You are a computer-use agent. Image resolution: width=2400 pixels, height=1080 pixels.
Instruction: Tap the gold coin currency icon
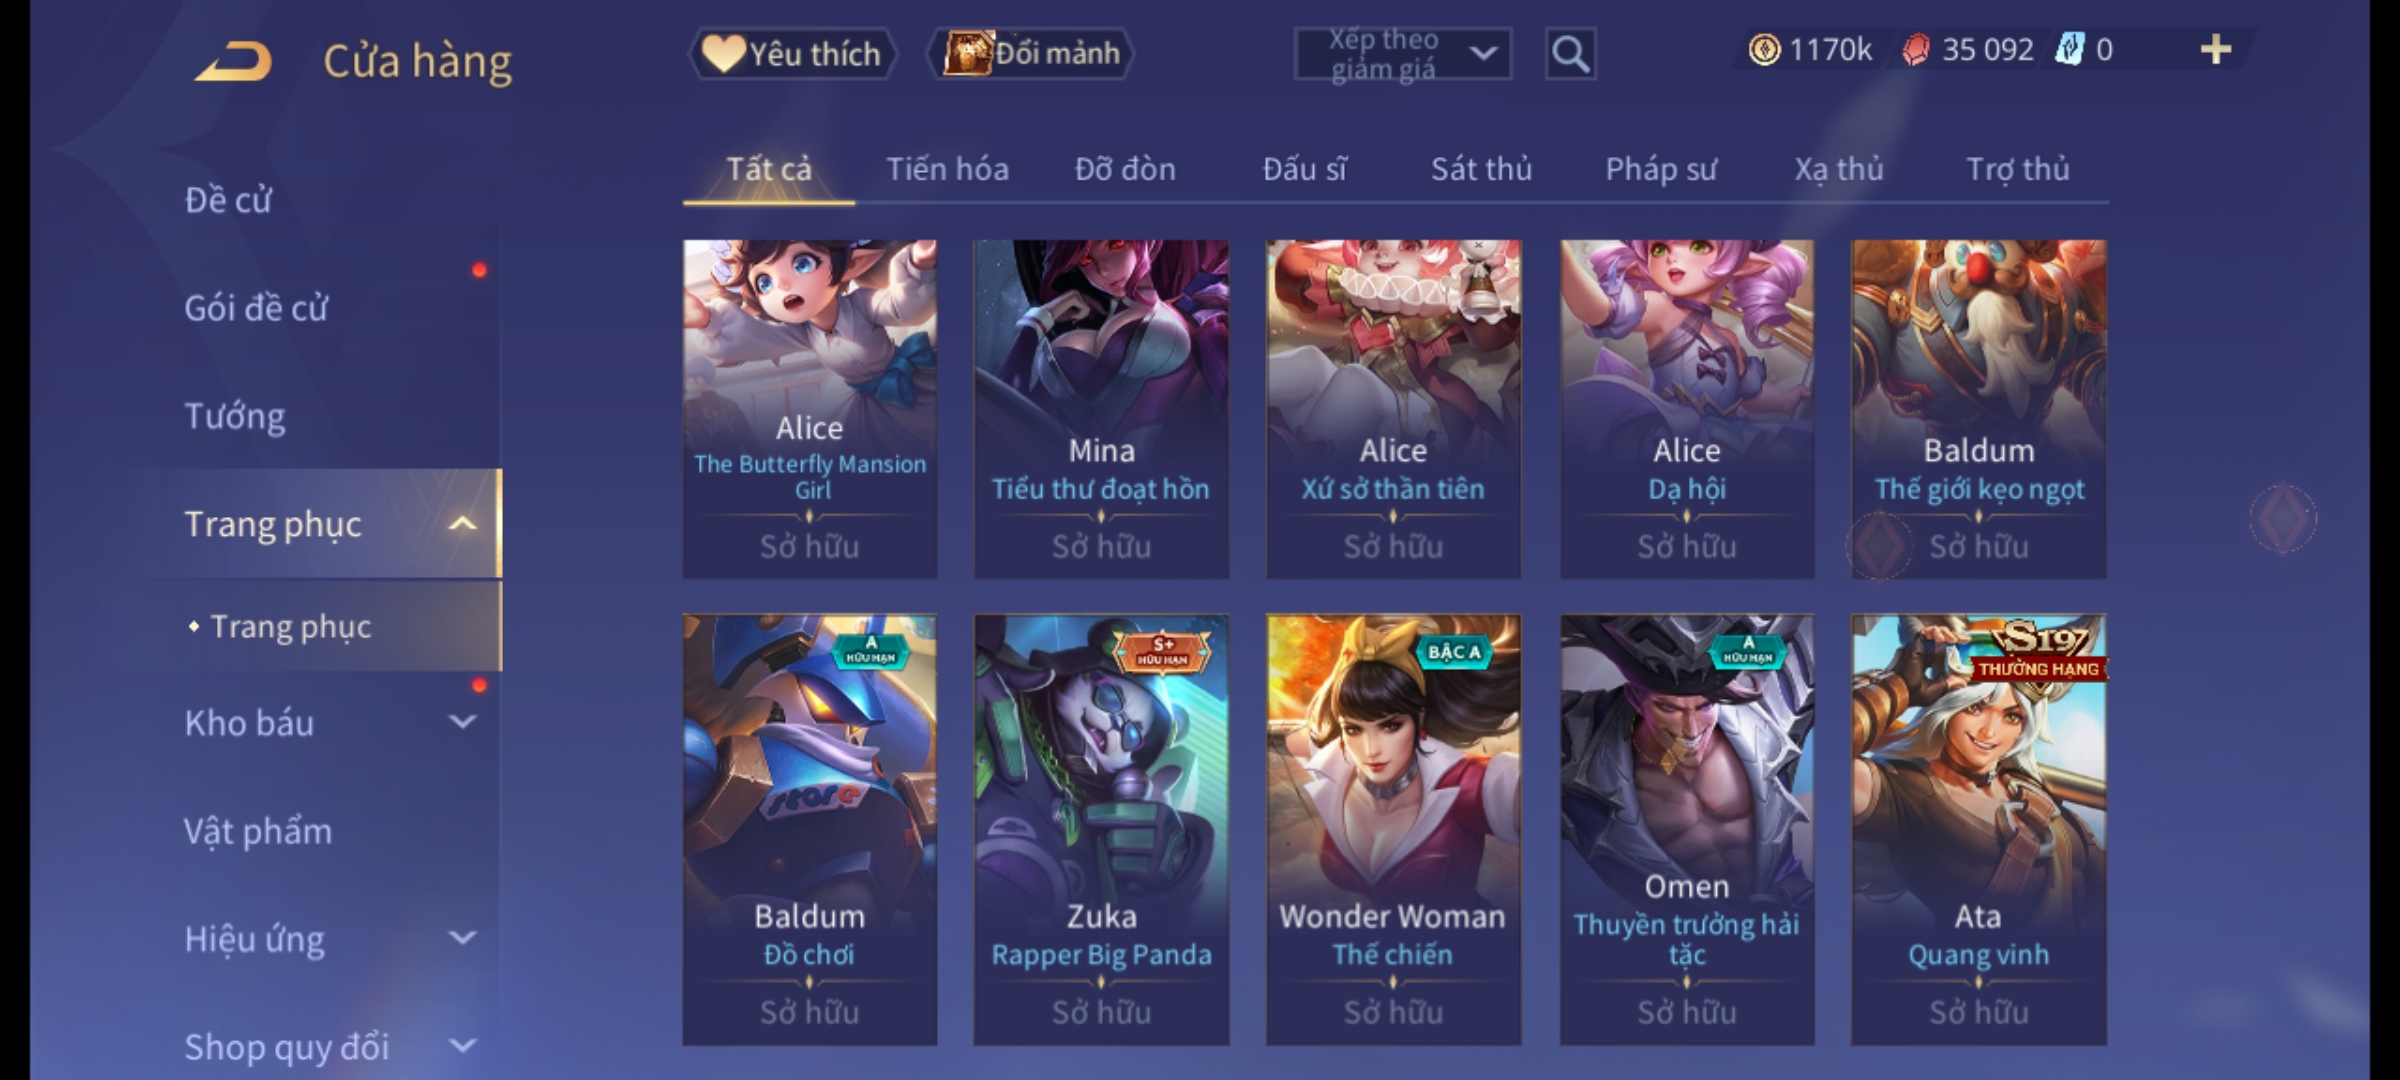1764,49
